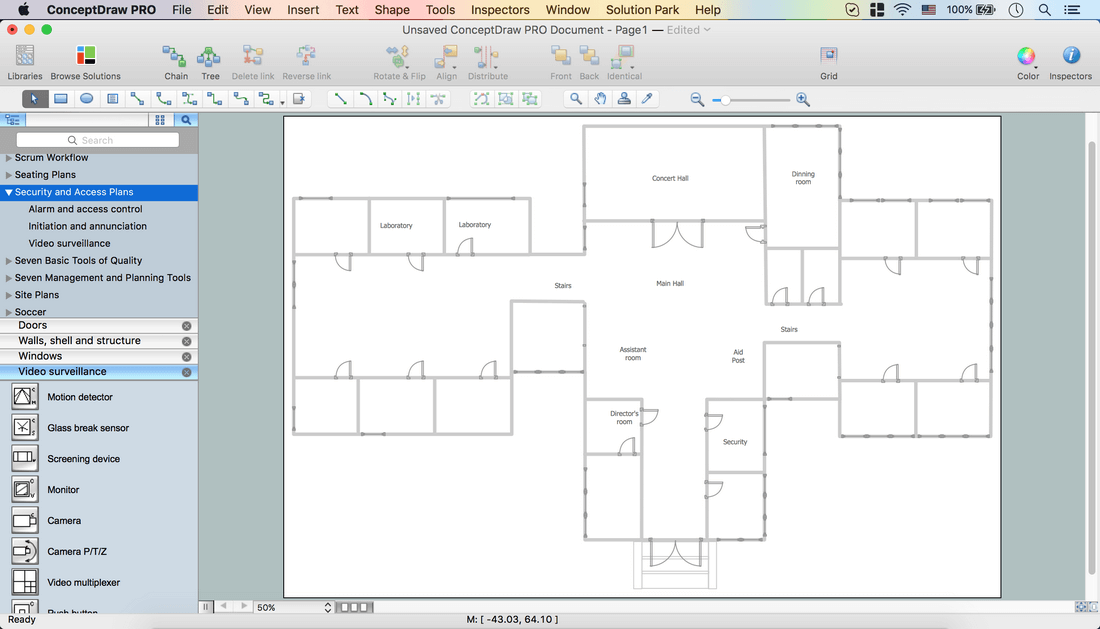The height and width of the screenshot is (629, 1100).
Task: Open Alarm and access control library
Action: click(85, 209)
